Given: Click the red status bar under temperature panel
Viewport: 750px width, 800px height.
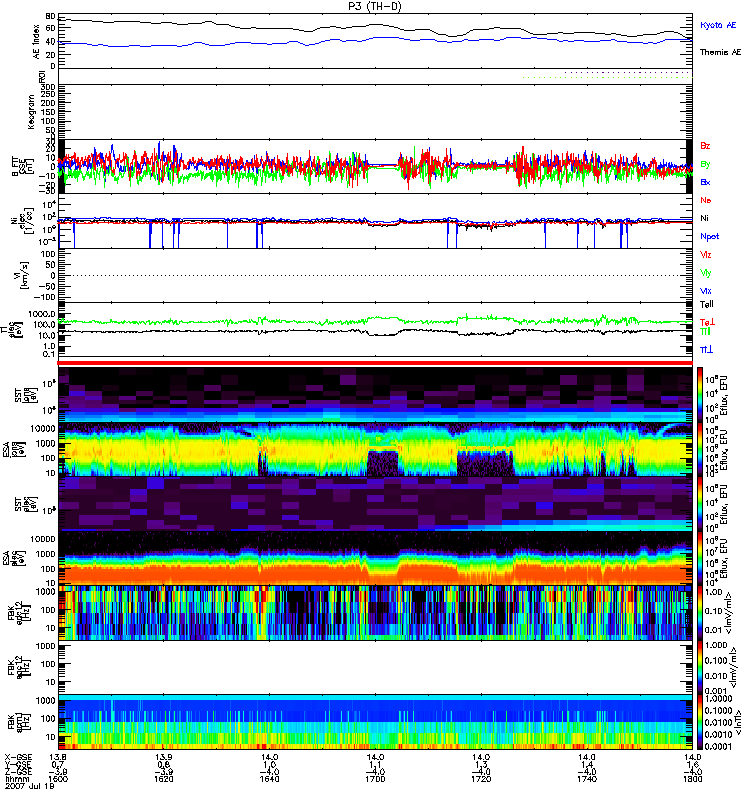Looking at the screenshot, I should pyautogui.click(x=375, y=363).
